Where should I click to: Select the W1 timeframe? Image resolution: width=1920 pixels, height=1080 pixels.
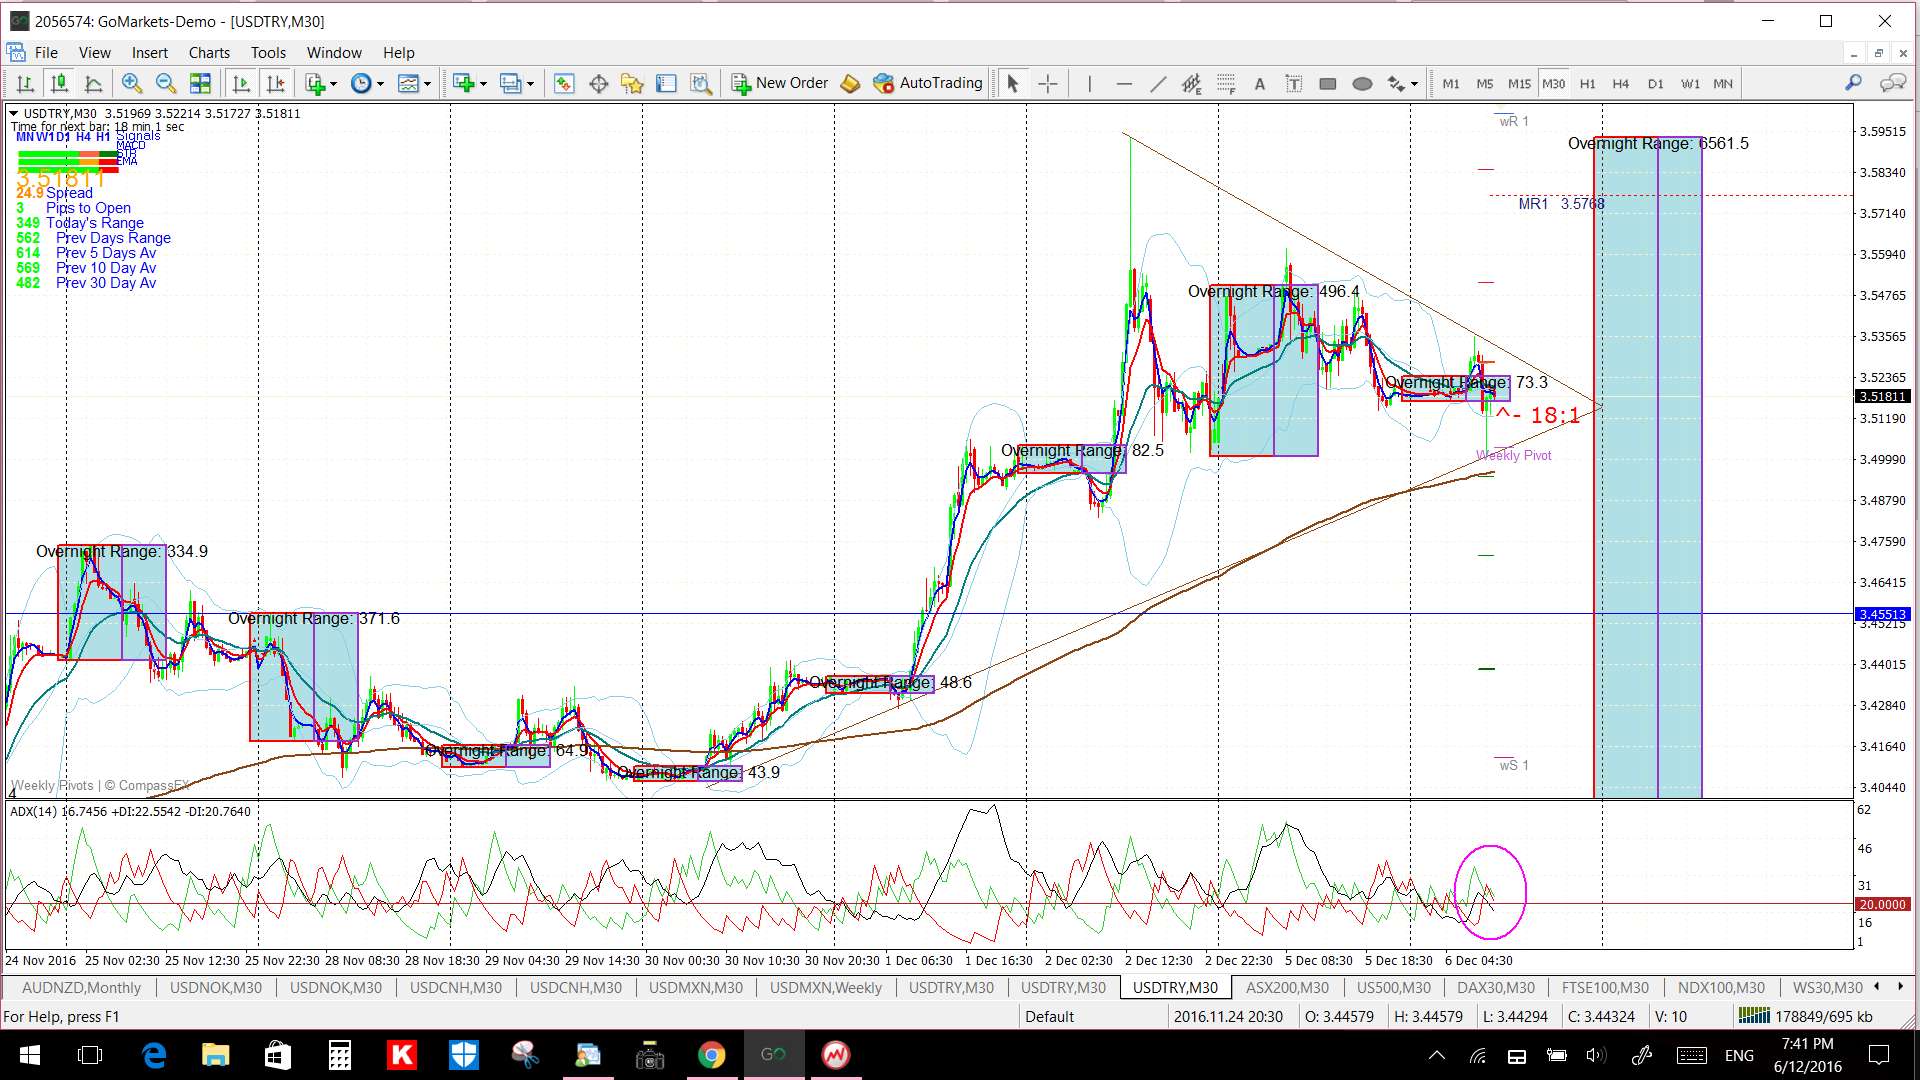(1690, 84)
